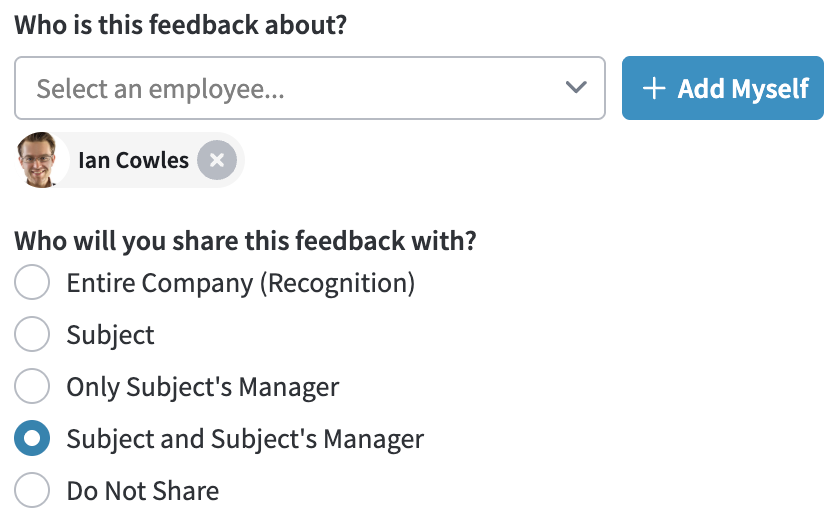Click the selected Subject and Subject's Manager radio

tap(32, 438)
